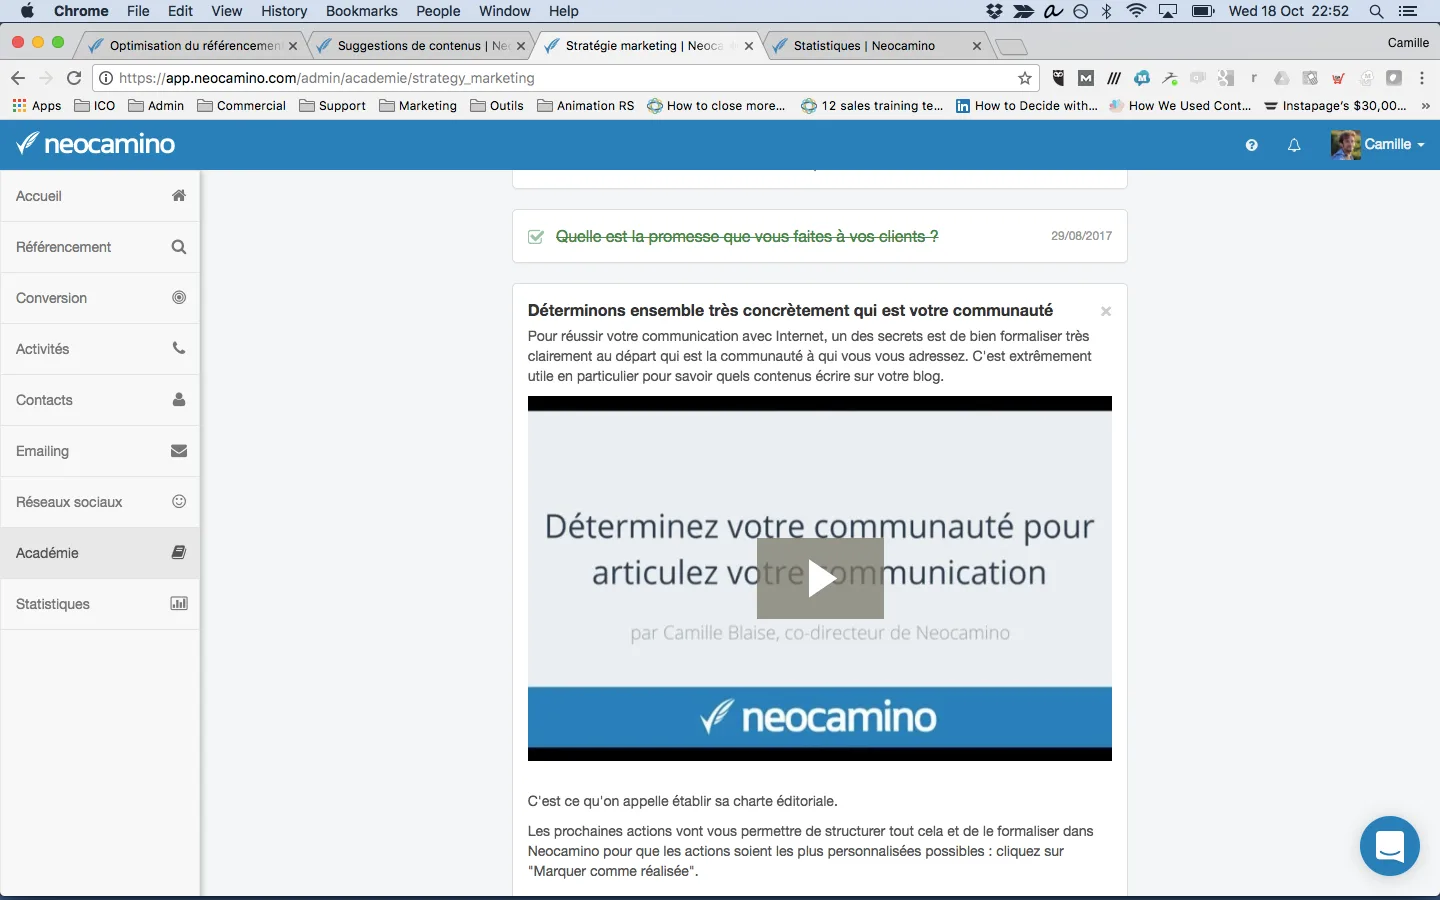
Task: Open Chrome three-dot menu
Action: (x=1422, y=78)
